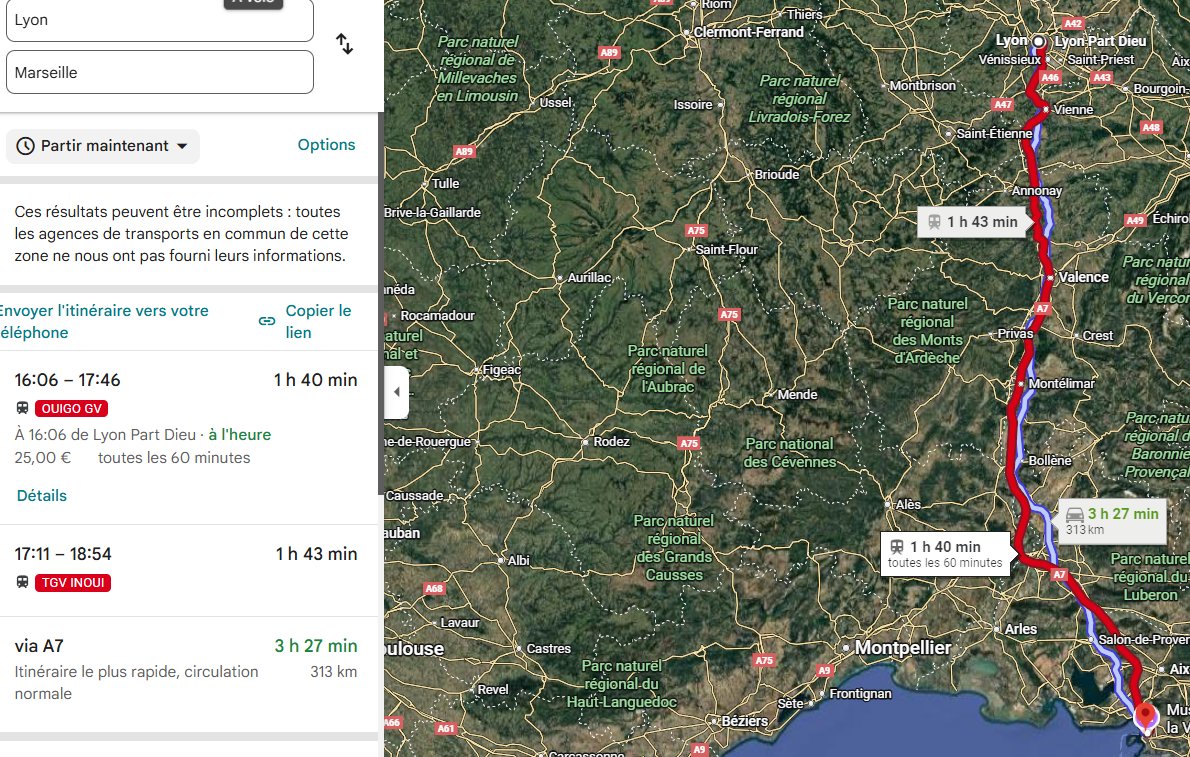Click the Valence city label on map
The height and width of the screenshot is (757, 1190).
pyautogui.click(x=1083, y=277)
